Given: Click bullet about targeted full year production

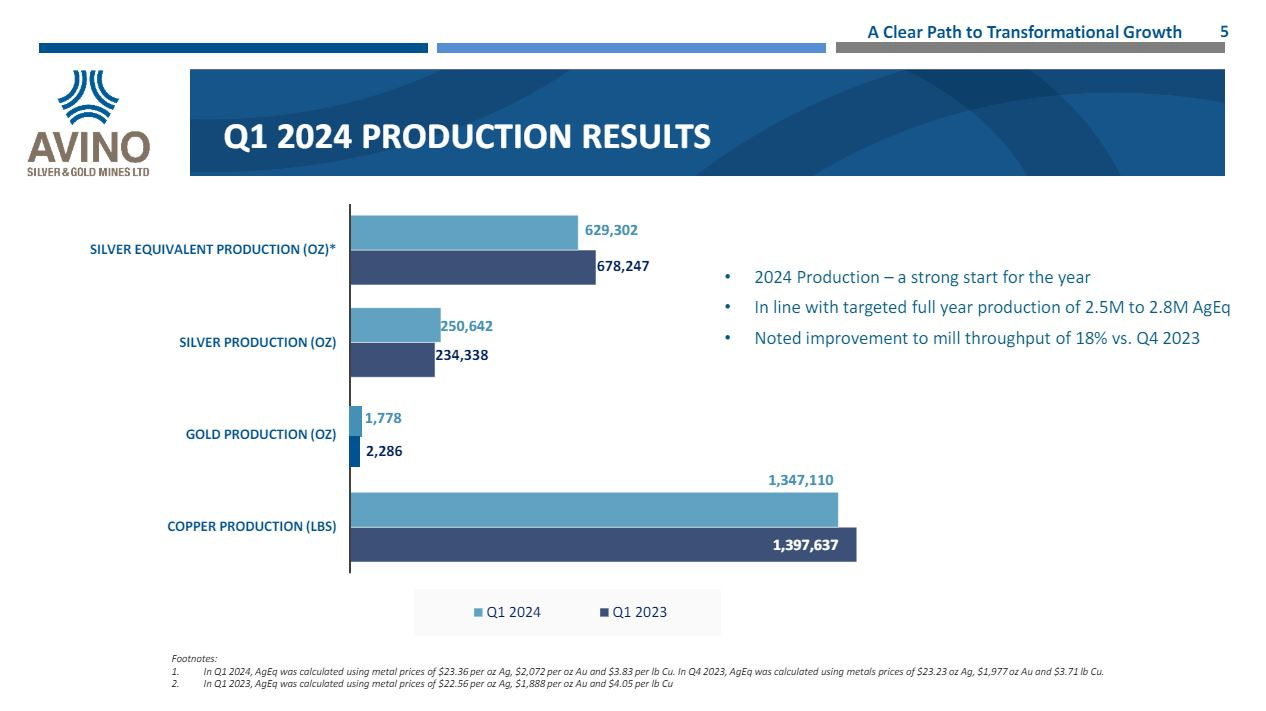Looking at the screenshot, I should click(992, 308).
